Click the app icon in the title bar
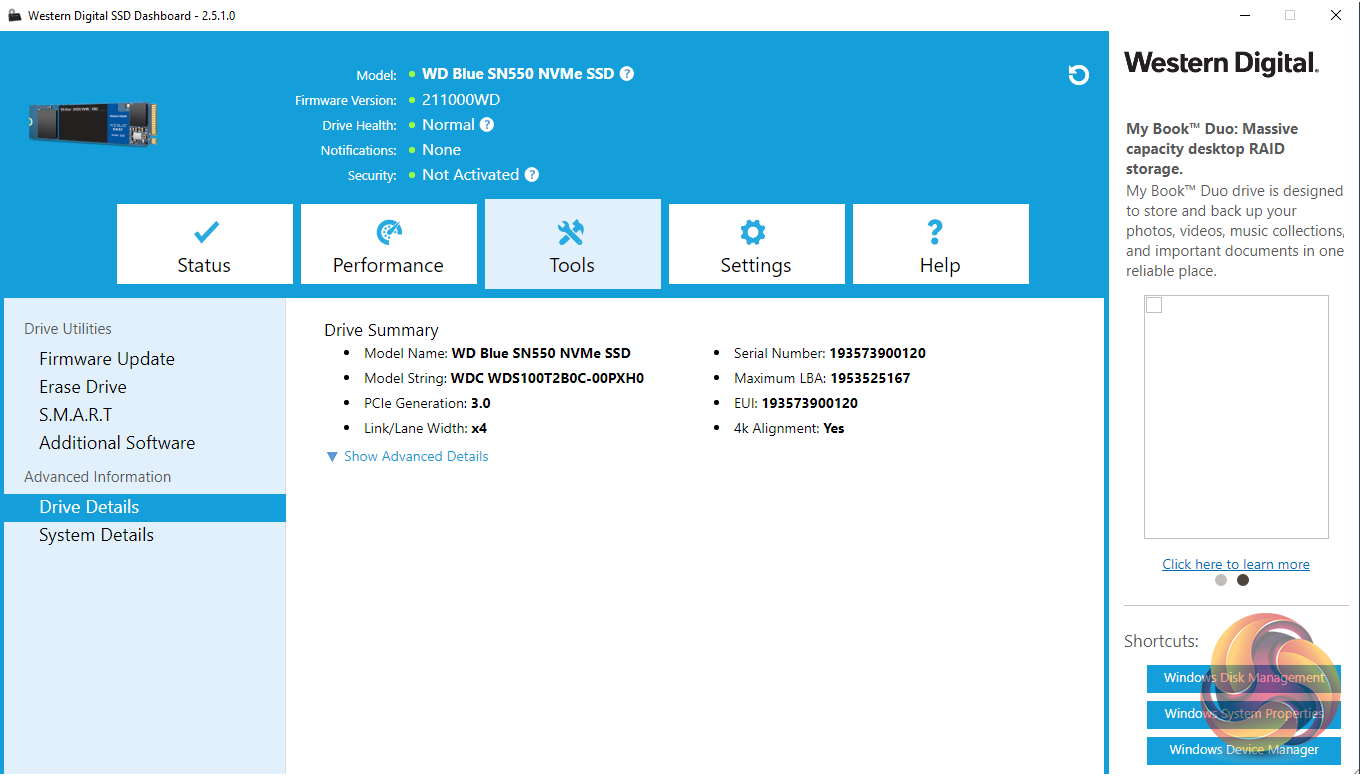This screenshot has height=776, width=1360. [14, 16]
